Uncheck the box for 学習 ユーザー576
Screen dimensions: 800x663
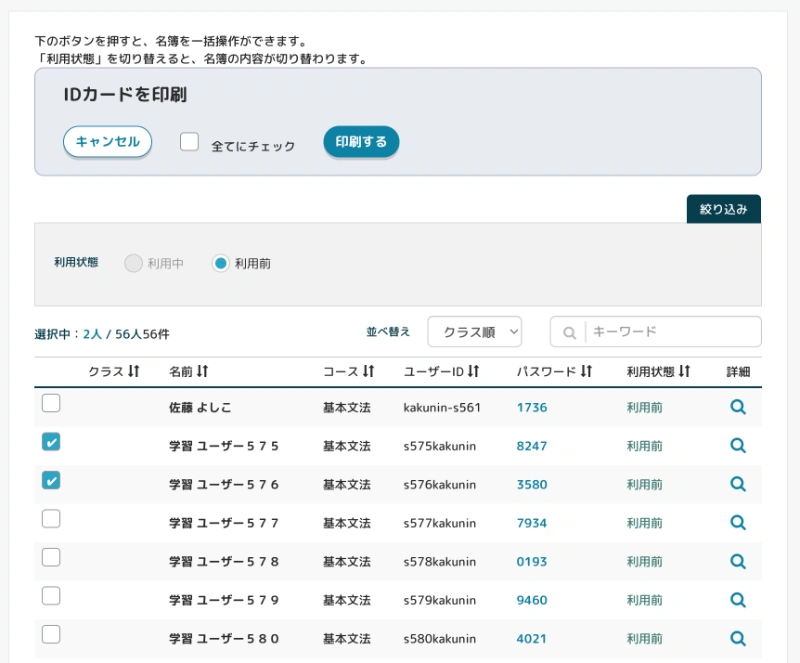pos(51,480)
